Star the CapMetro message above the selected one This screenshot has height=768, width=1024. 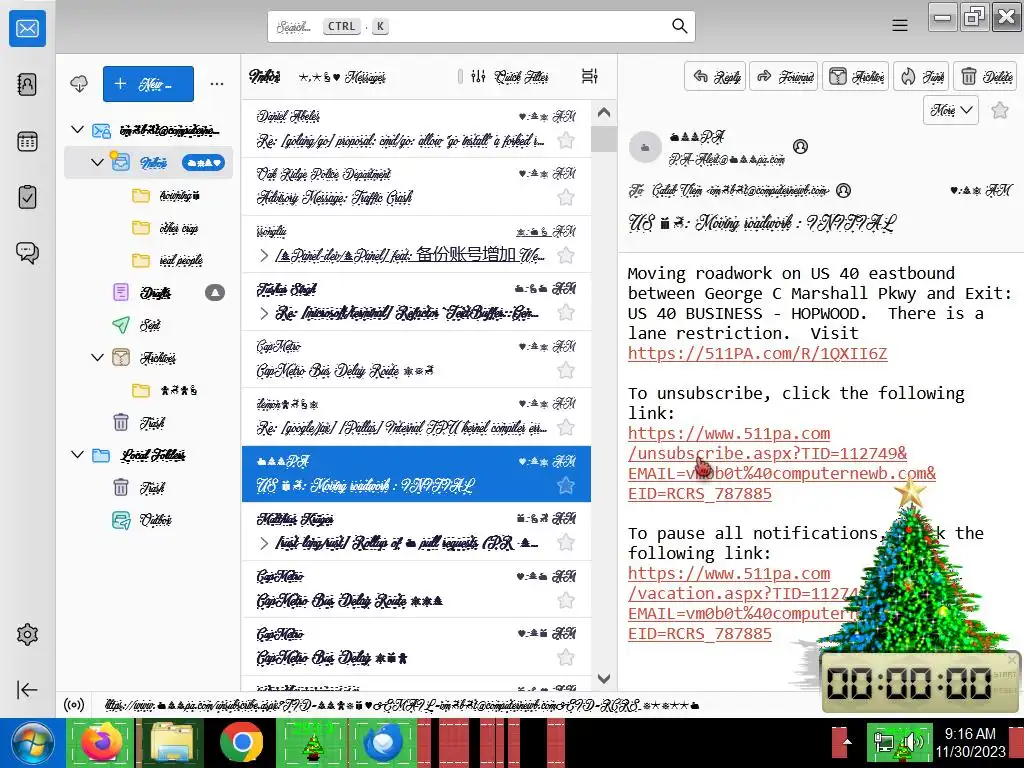(566, 370)
